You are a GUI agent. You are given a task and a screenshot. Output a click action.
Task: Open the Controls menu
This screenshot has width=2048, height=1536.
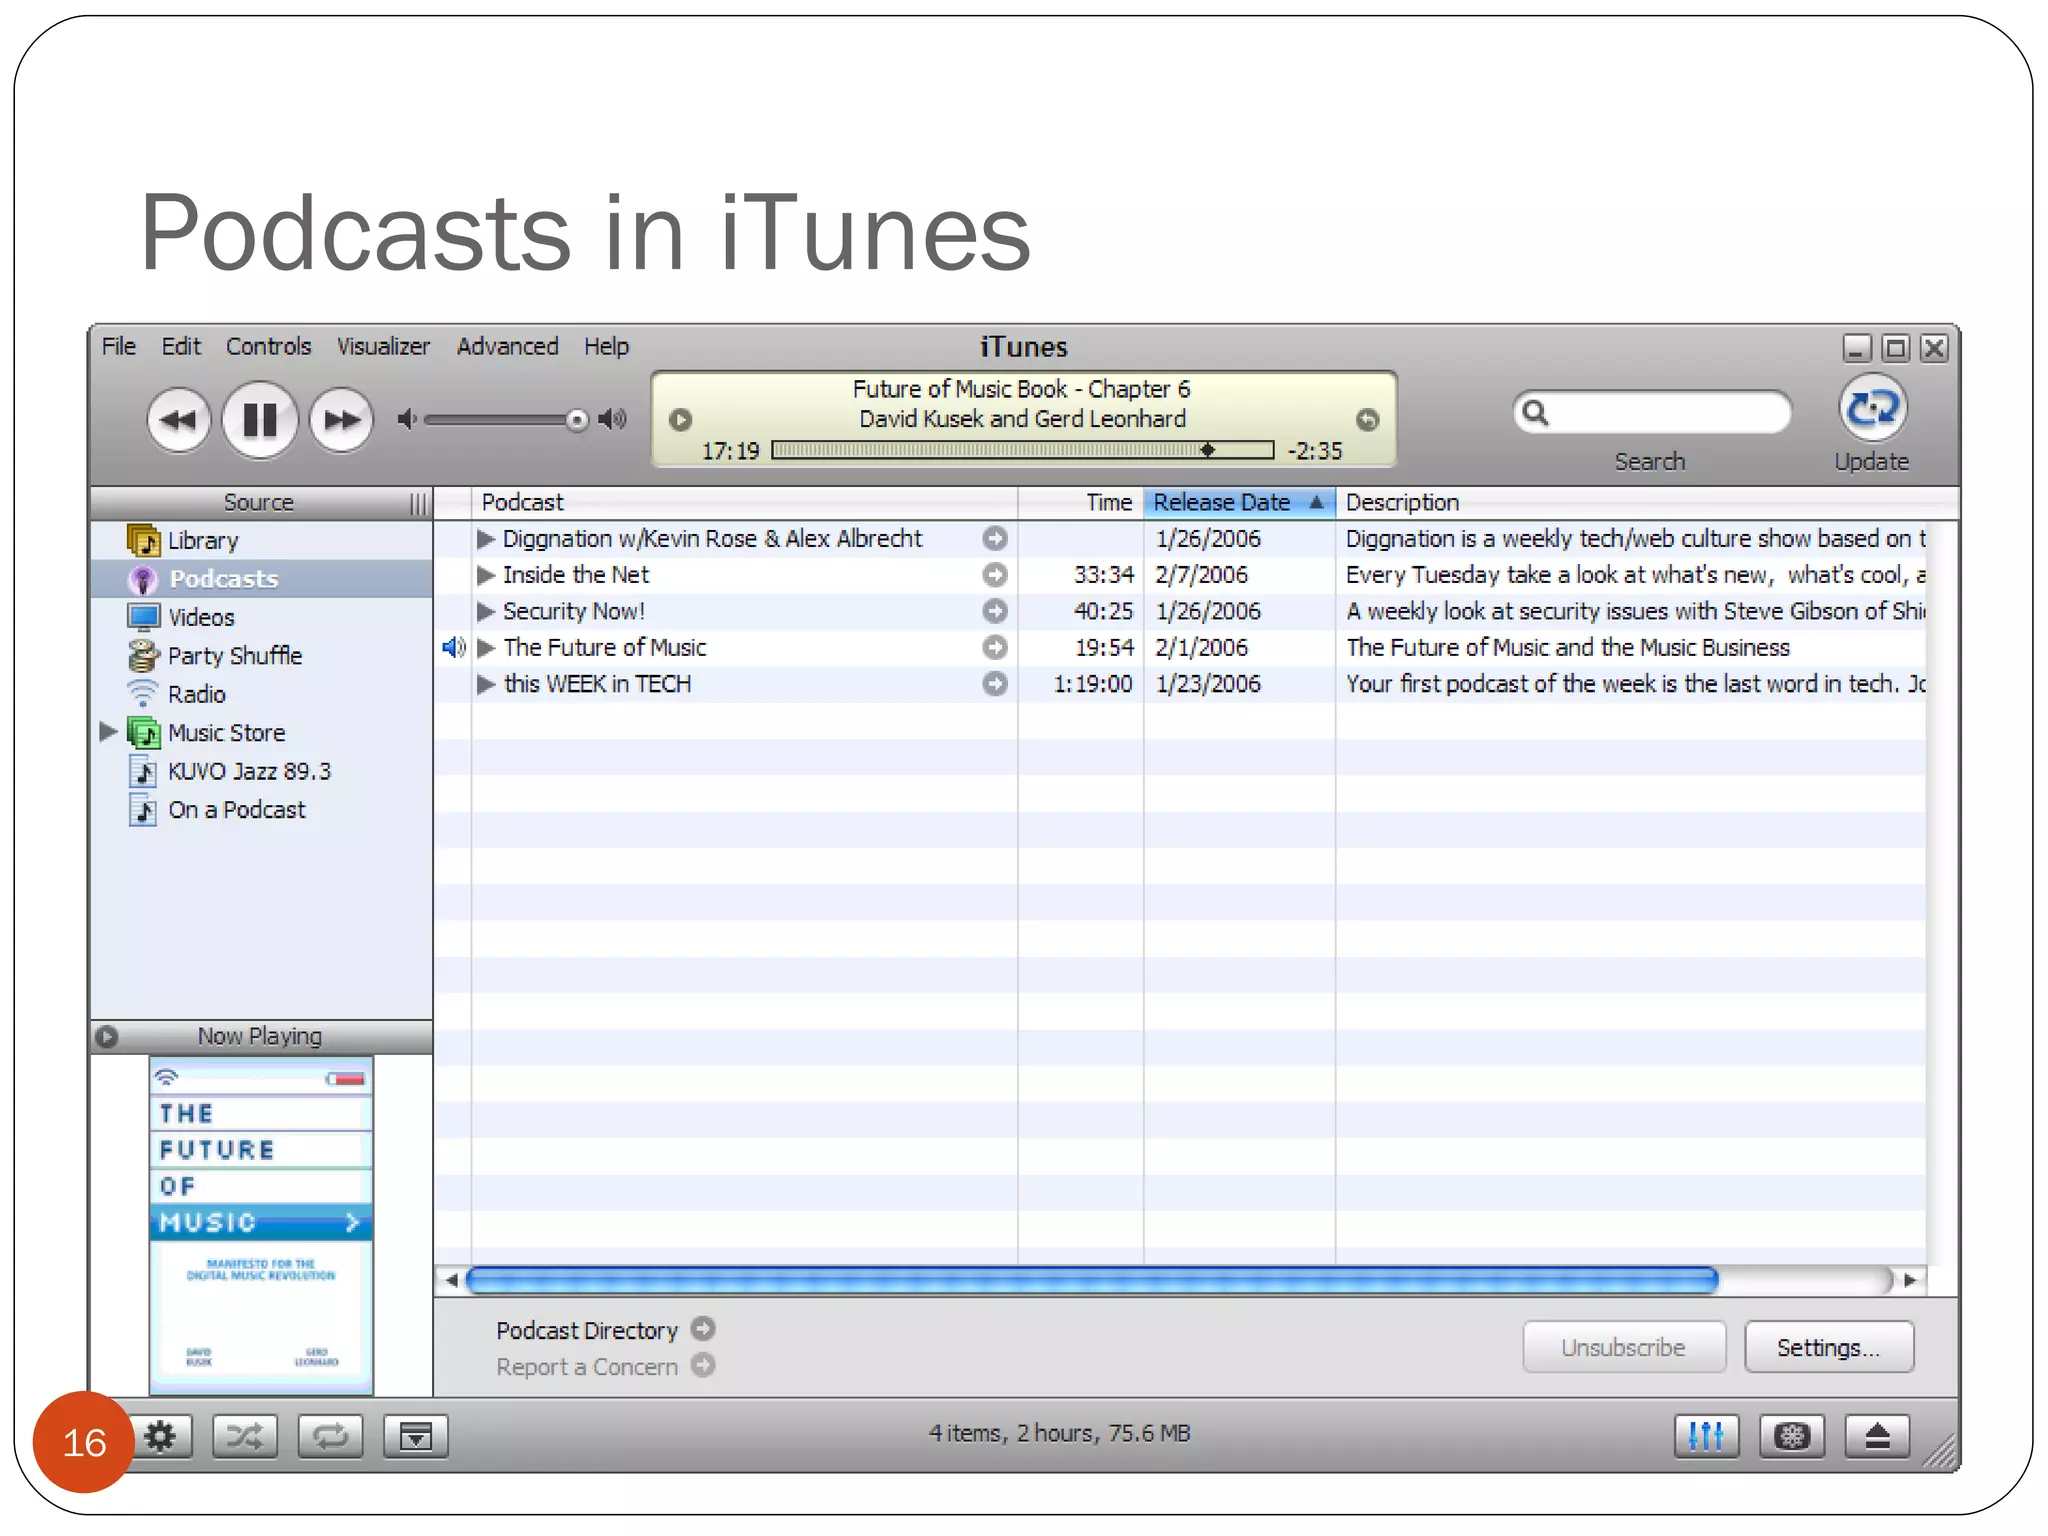[268, 347]
